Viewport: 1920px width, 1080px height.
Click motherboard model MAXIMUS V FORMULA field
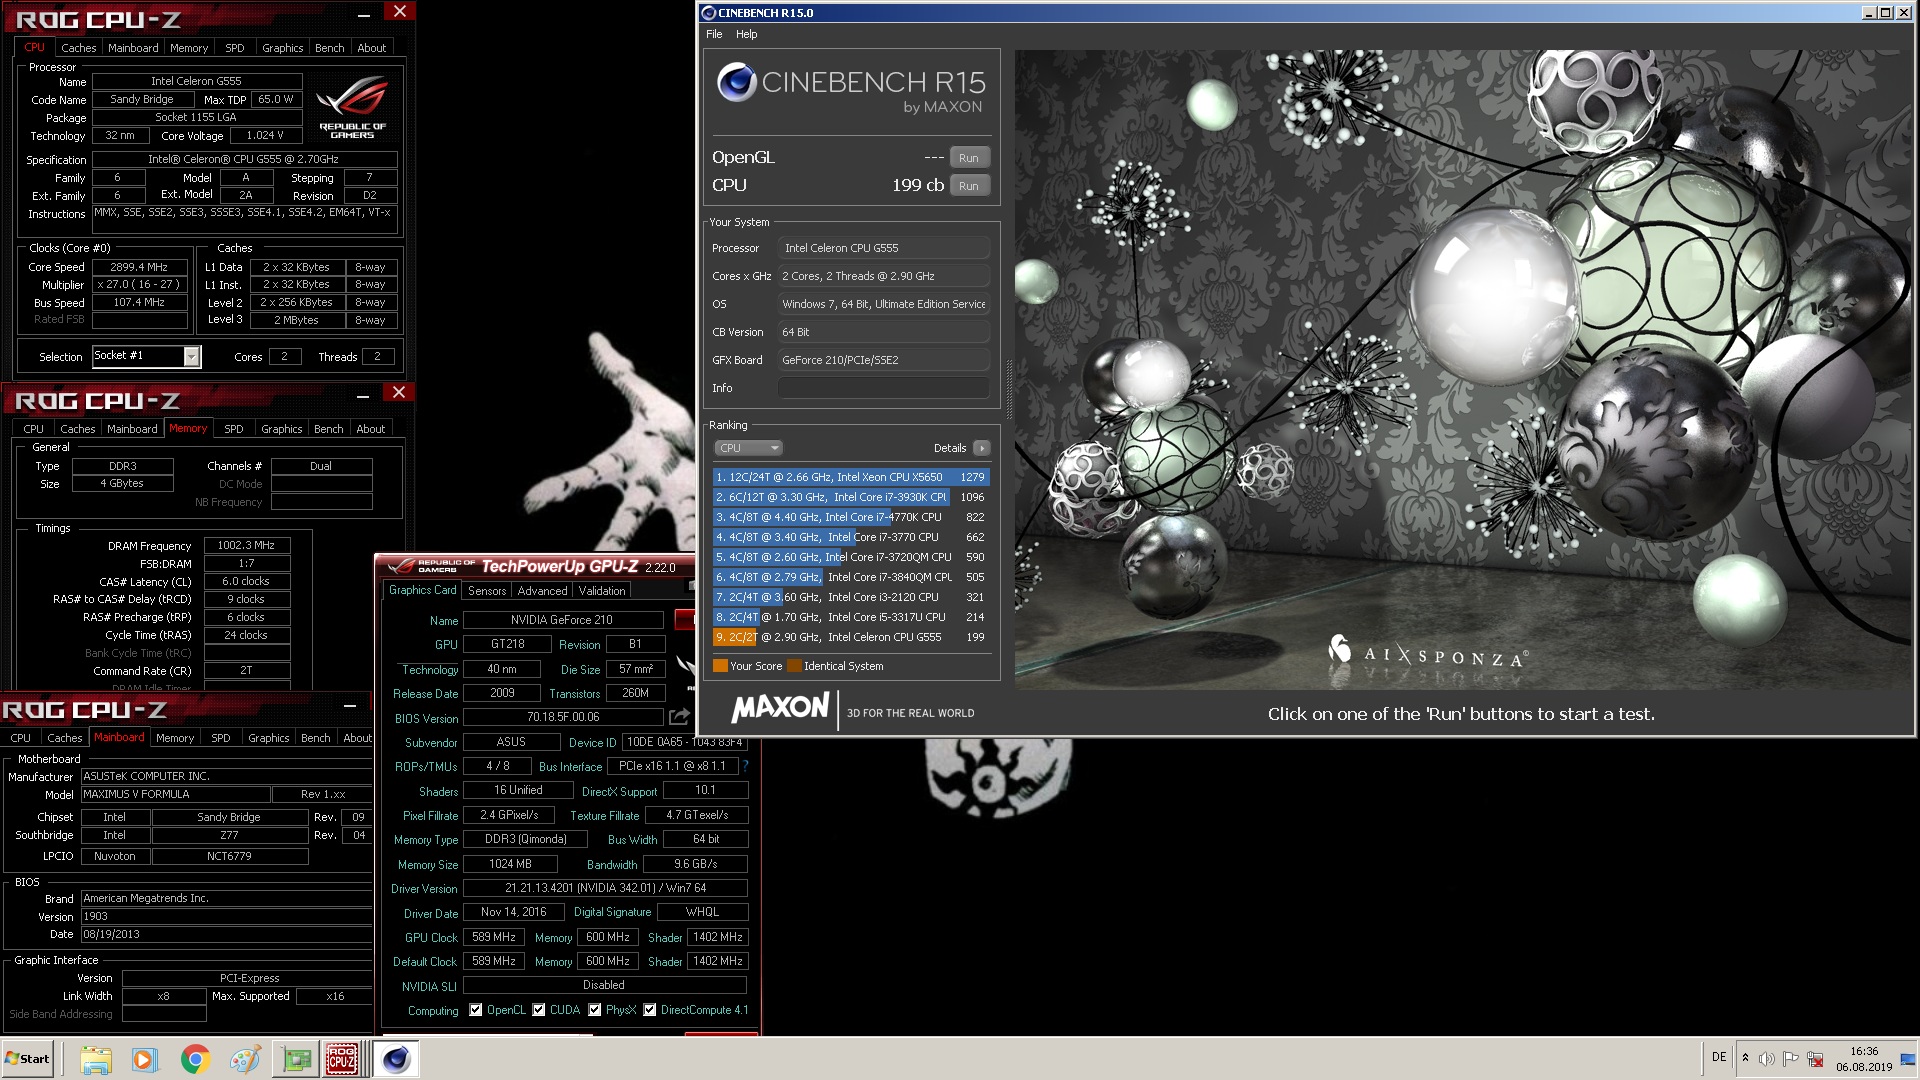pos(176,794)
